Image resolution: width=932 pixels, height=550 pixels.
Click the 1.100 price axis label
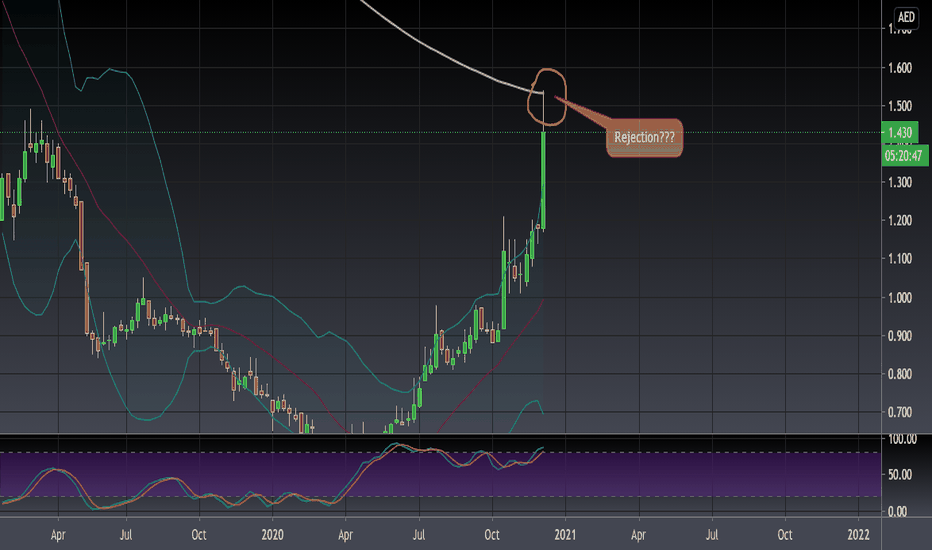(900, 259)
